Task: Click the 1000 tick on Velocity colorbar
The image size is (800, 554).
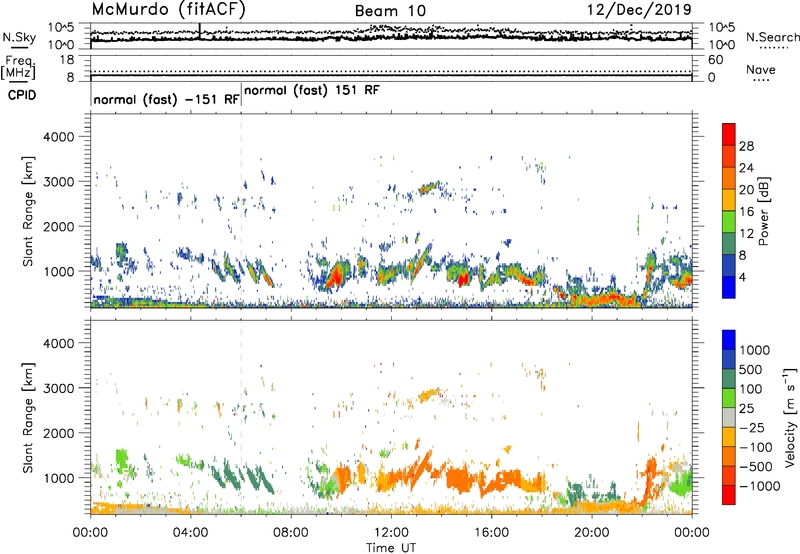Action: (x=755, y=350)
